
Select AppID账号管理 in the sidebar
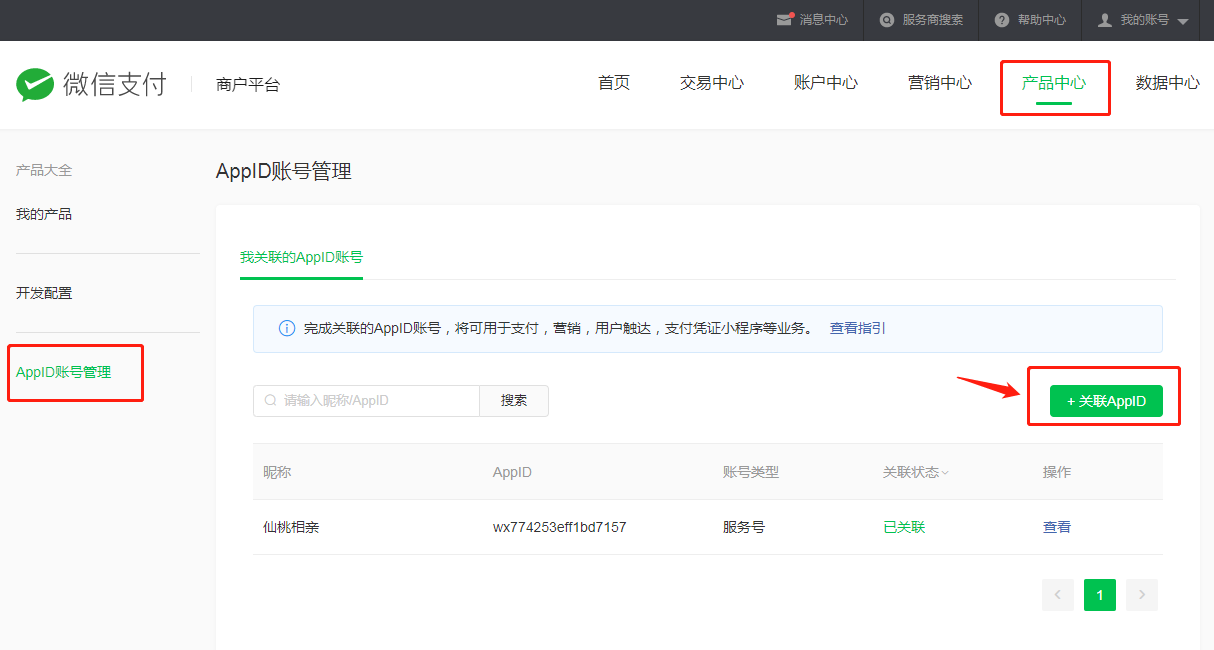(64, 372)
